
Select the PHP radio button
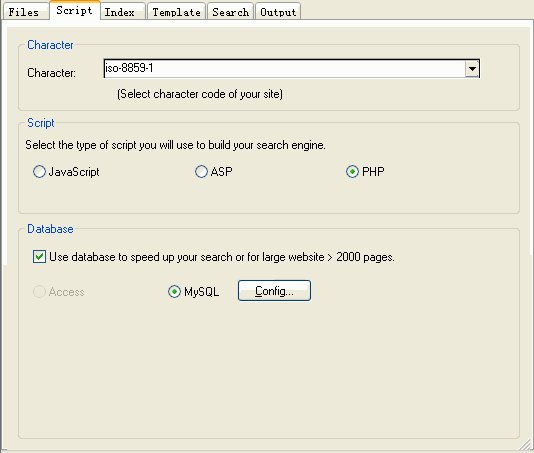click(x=365, y=172)
